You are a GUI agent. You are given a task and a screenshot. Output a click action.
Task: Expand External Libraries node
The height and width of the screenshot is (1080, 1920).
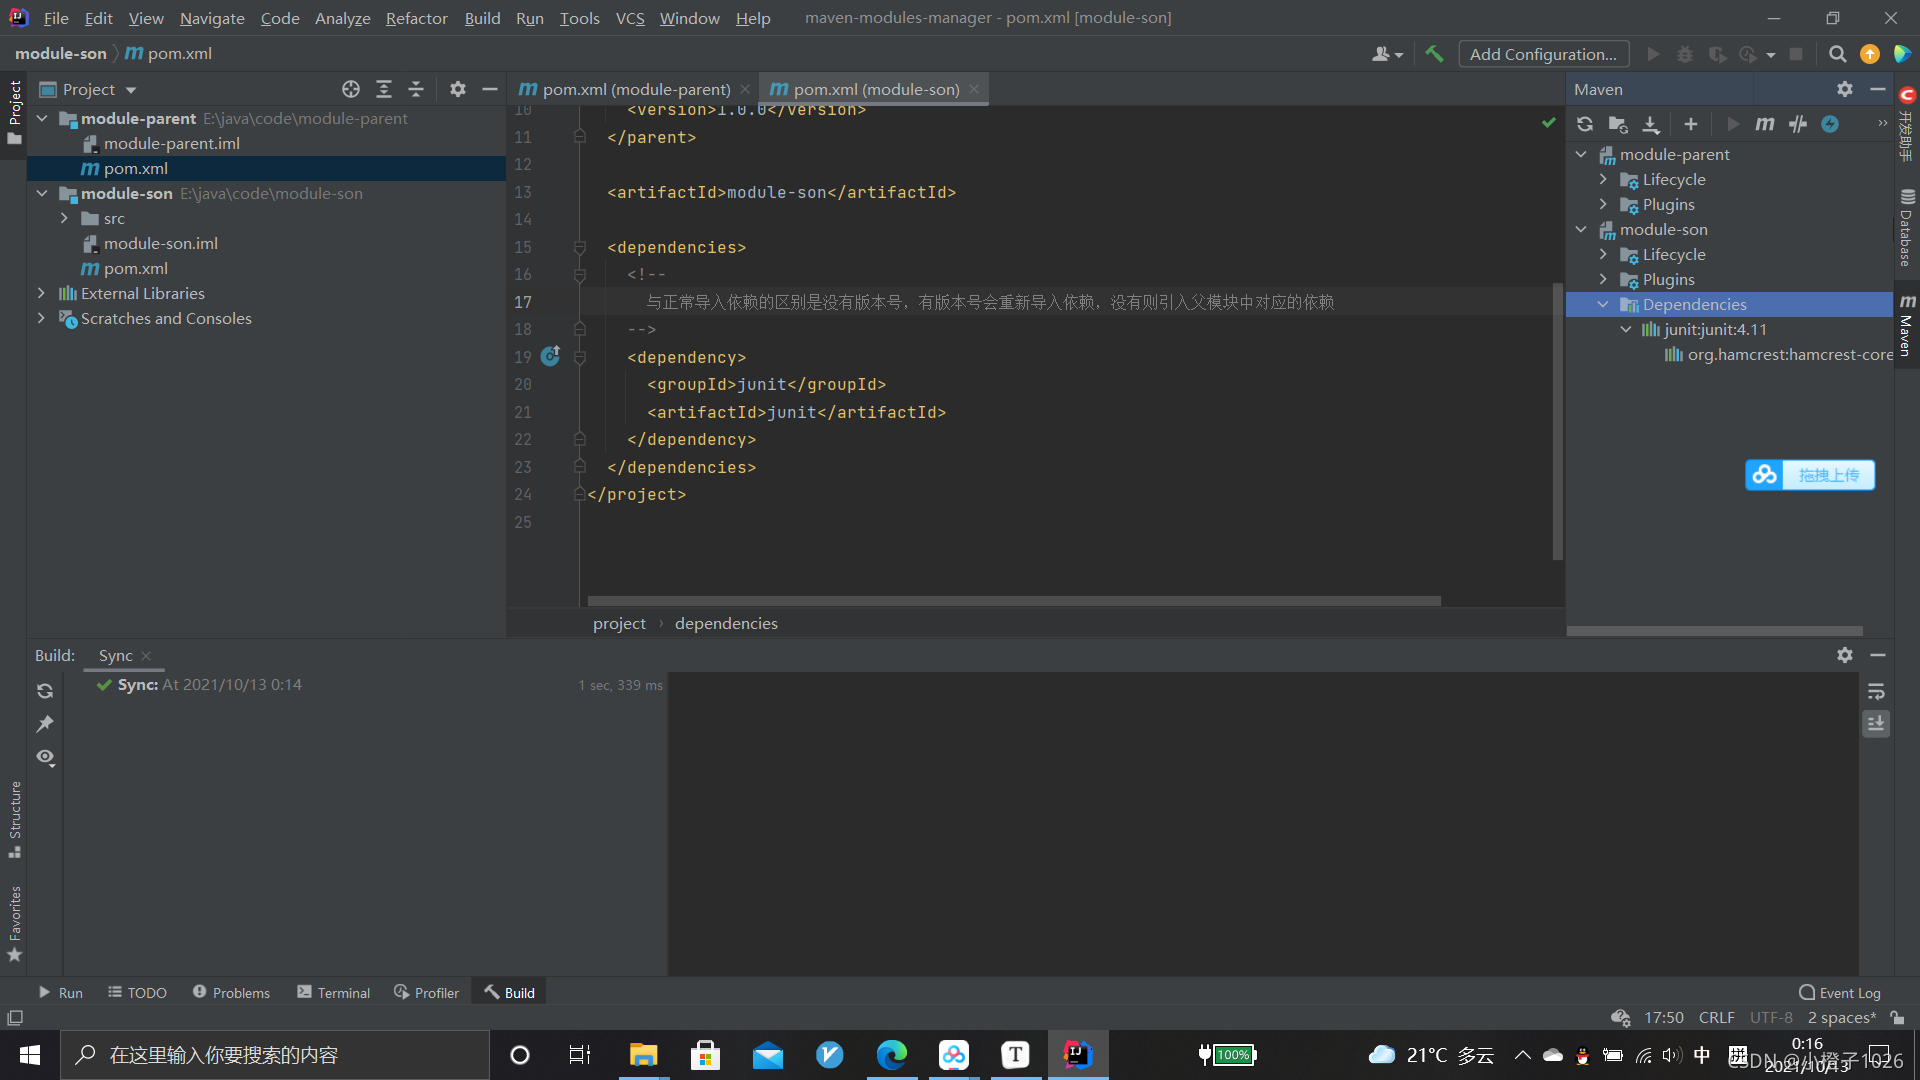tap(42, 293)
